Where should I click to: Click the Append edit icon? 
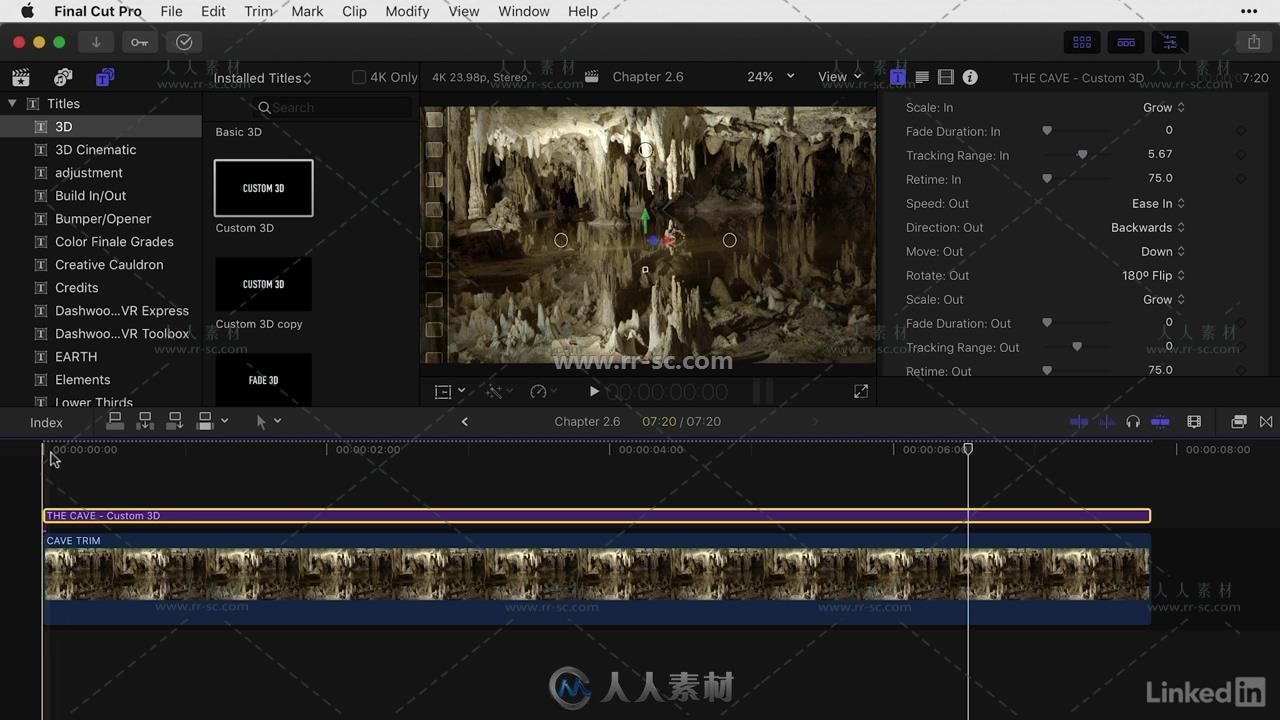[175, 421]
